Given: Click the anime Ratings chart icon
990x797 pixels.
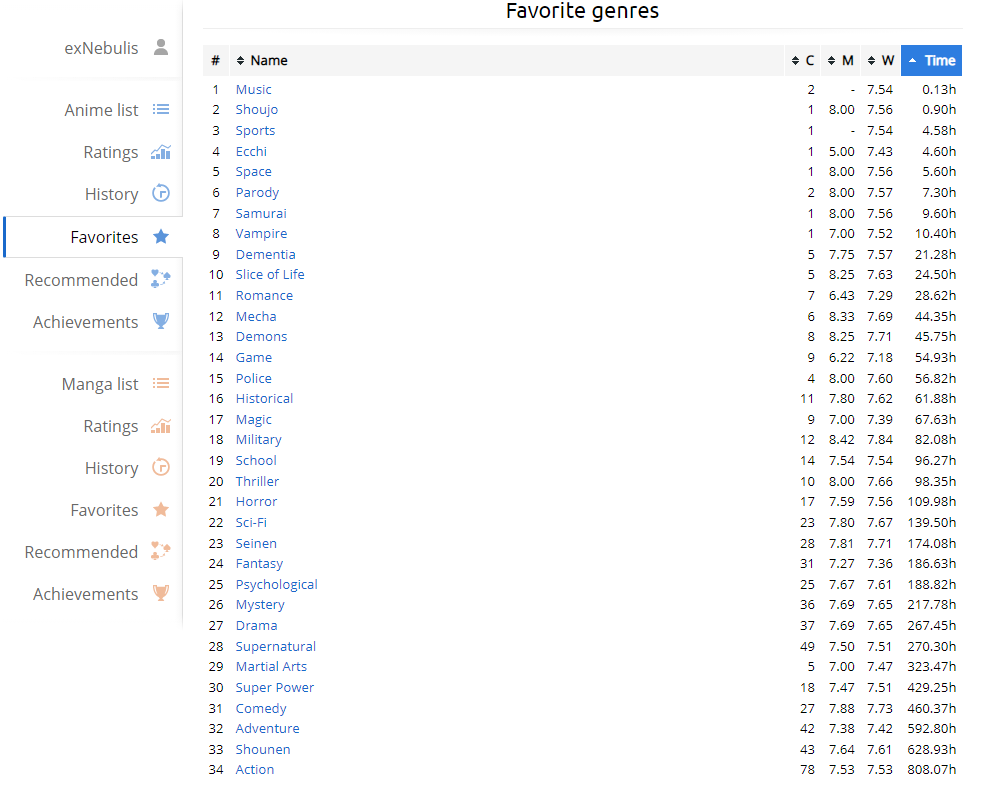Looking at the screenshot, I should 161,152.
